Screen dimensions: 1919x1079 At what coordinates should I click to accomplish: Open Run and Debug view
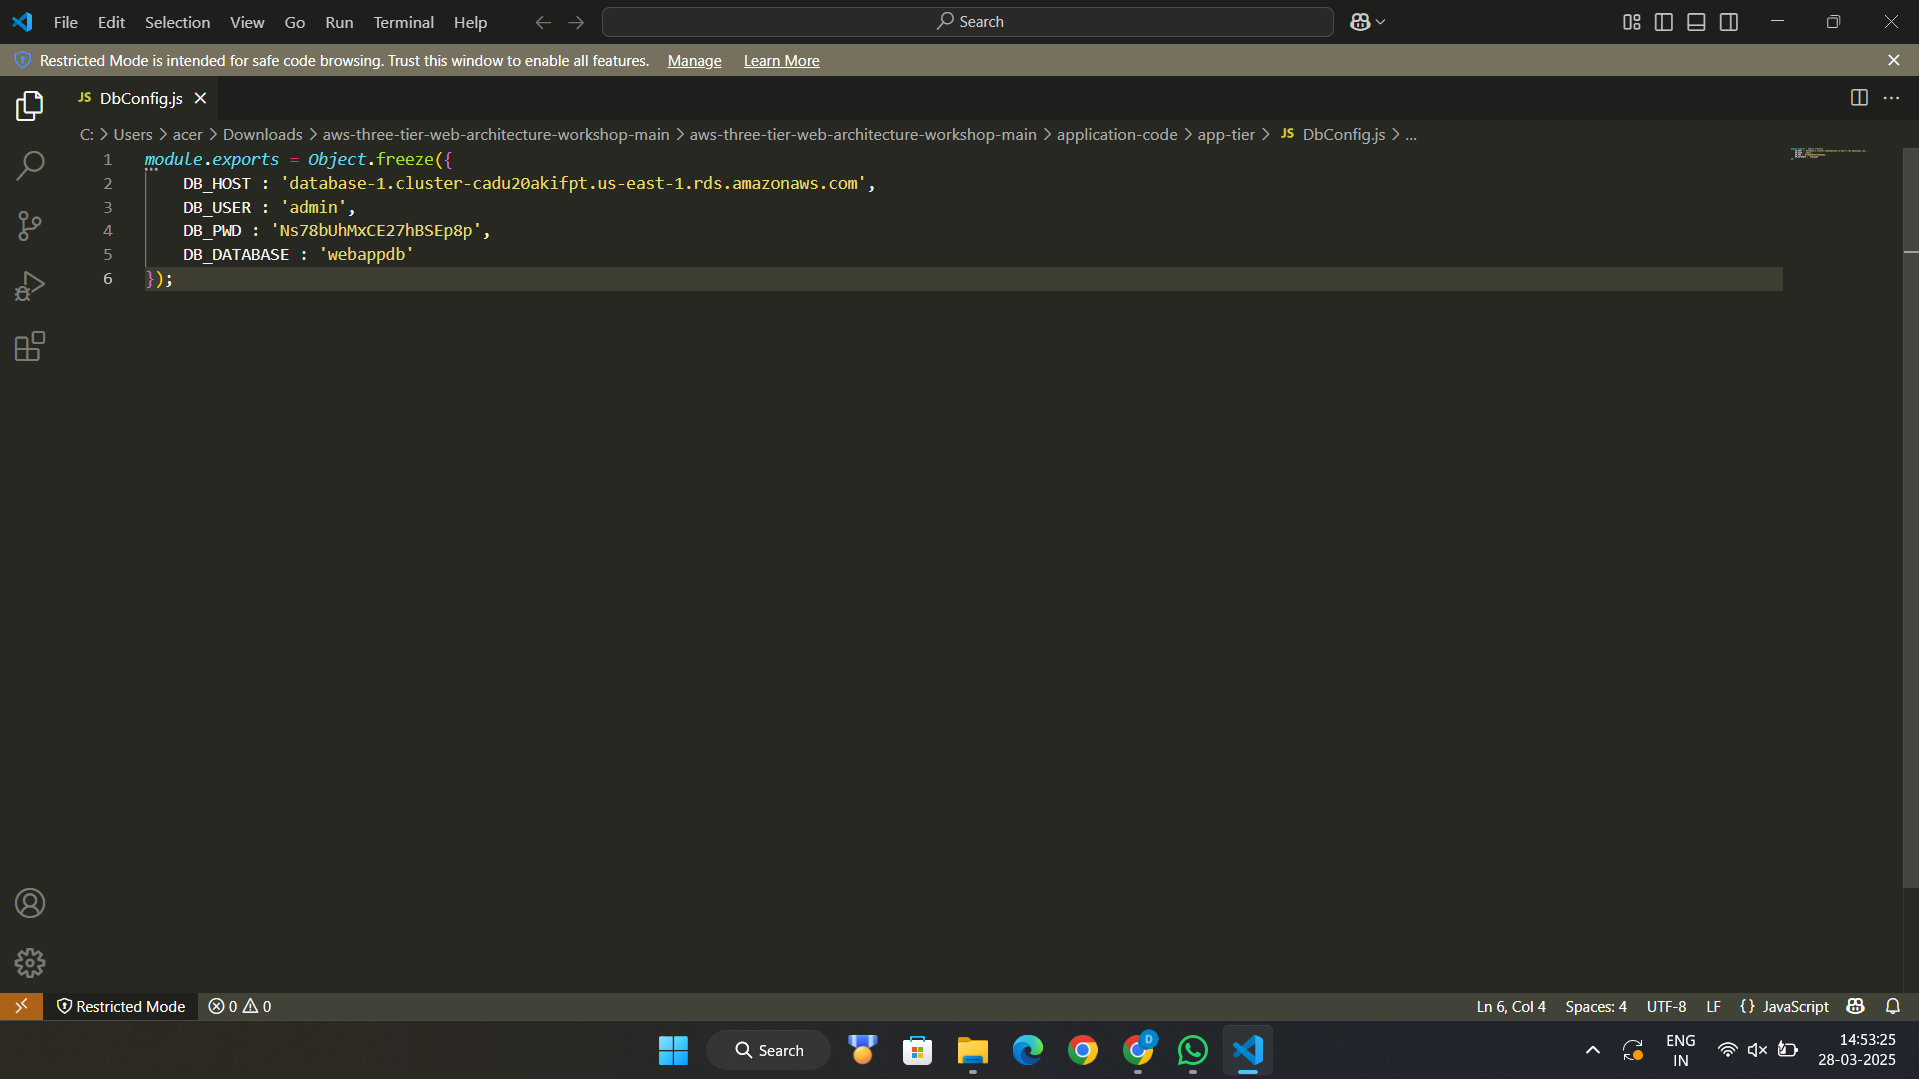pyautogui.click(x=30, y=286)
